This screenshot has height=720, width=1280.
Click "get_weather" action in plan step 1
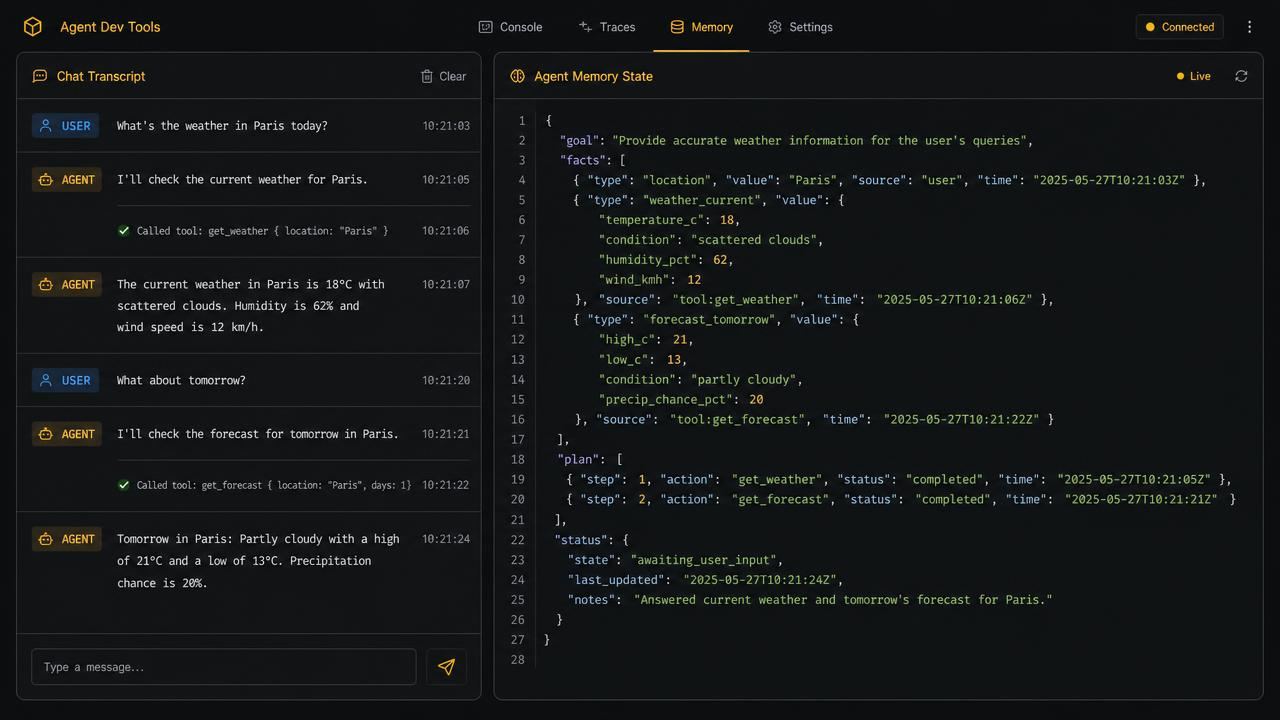click(x=776, y=480)
